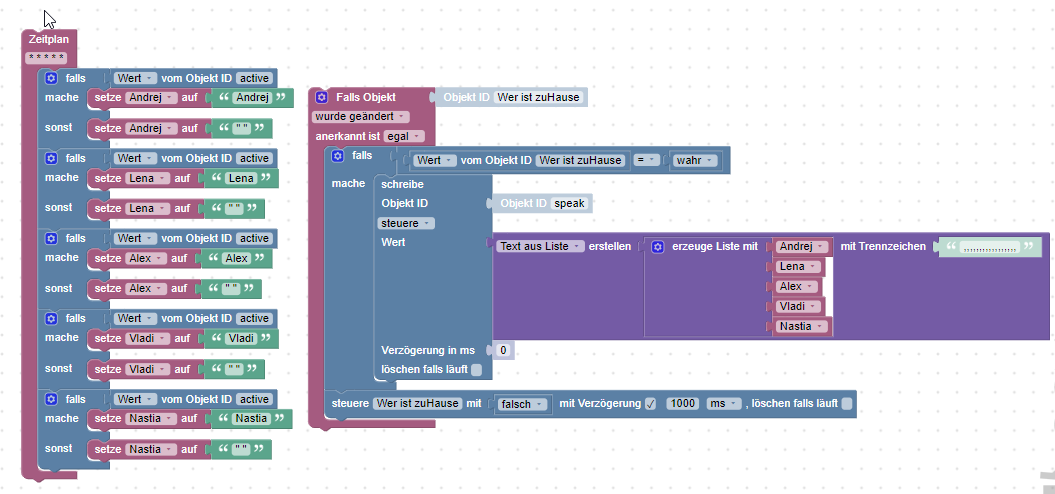This screenshot has height=494, width=1055.
Task: Open the Vladi variable dropdown in the list block
Action: [799, 307]
